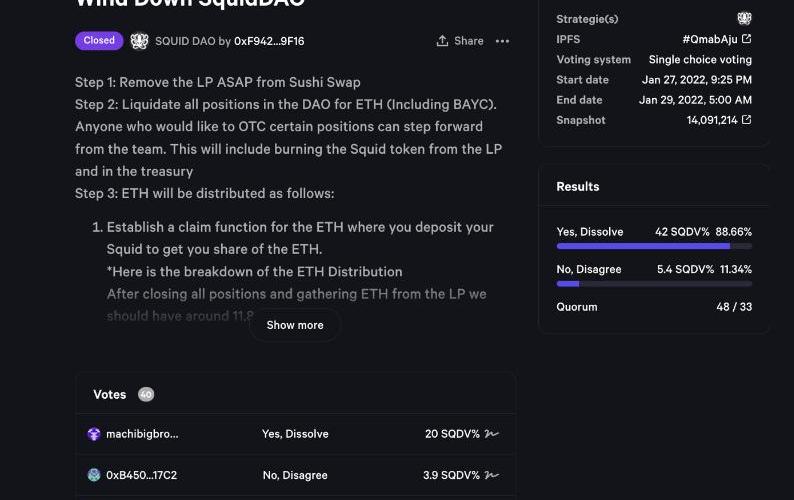Click the Share button

pos(460,41)
